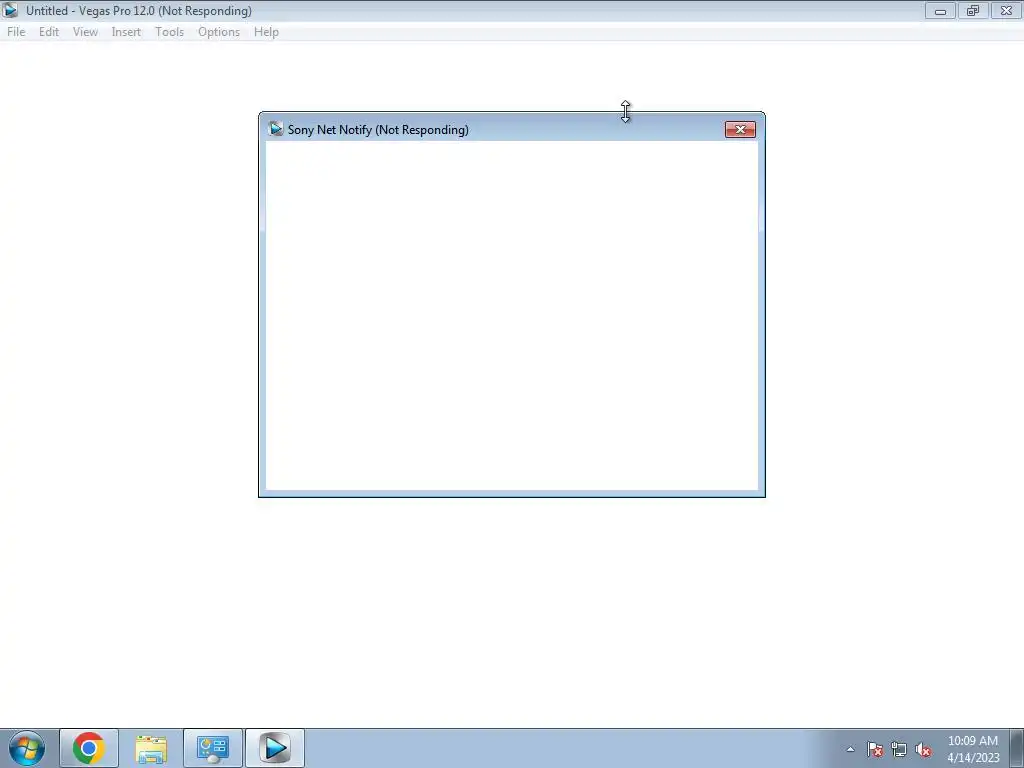Open the Options menu
The width and height of the screenshot is (1024, 768).
tap(219, 32)
